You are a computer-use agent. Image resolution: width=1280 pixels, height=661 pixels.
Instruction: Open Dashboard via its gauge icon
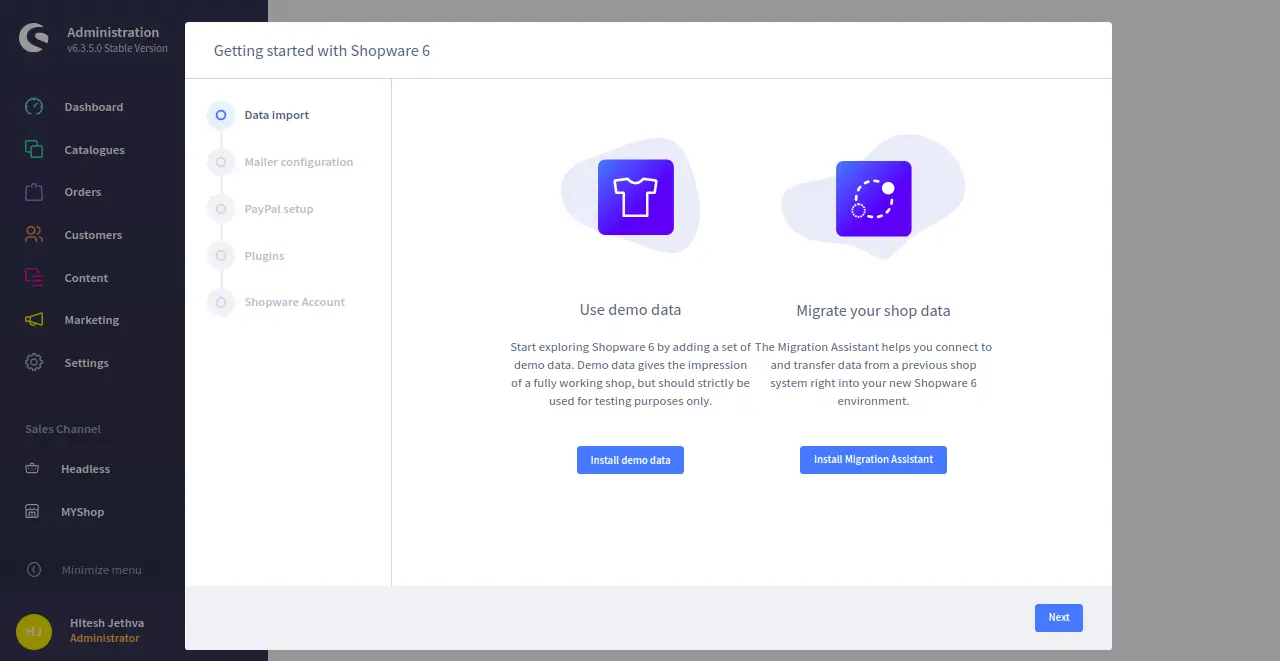tap(34, 106)
